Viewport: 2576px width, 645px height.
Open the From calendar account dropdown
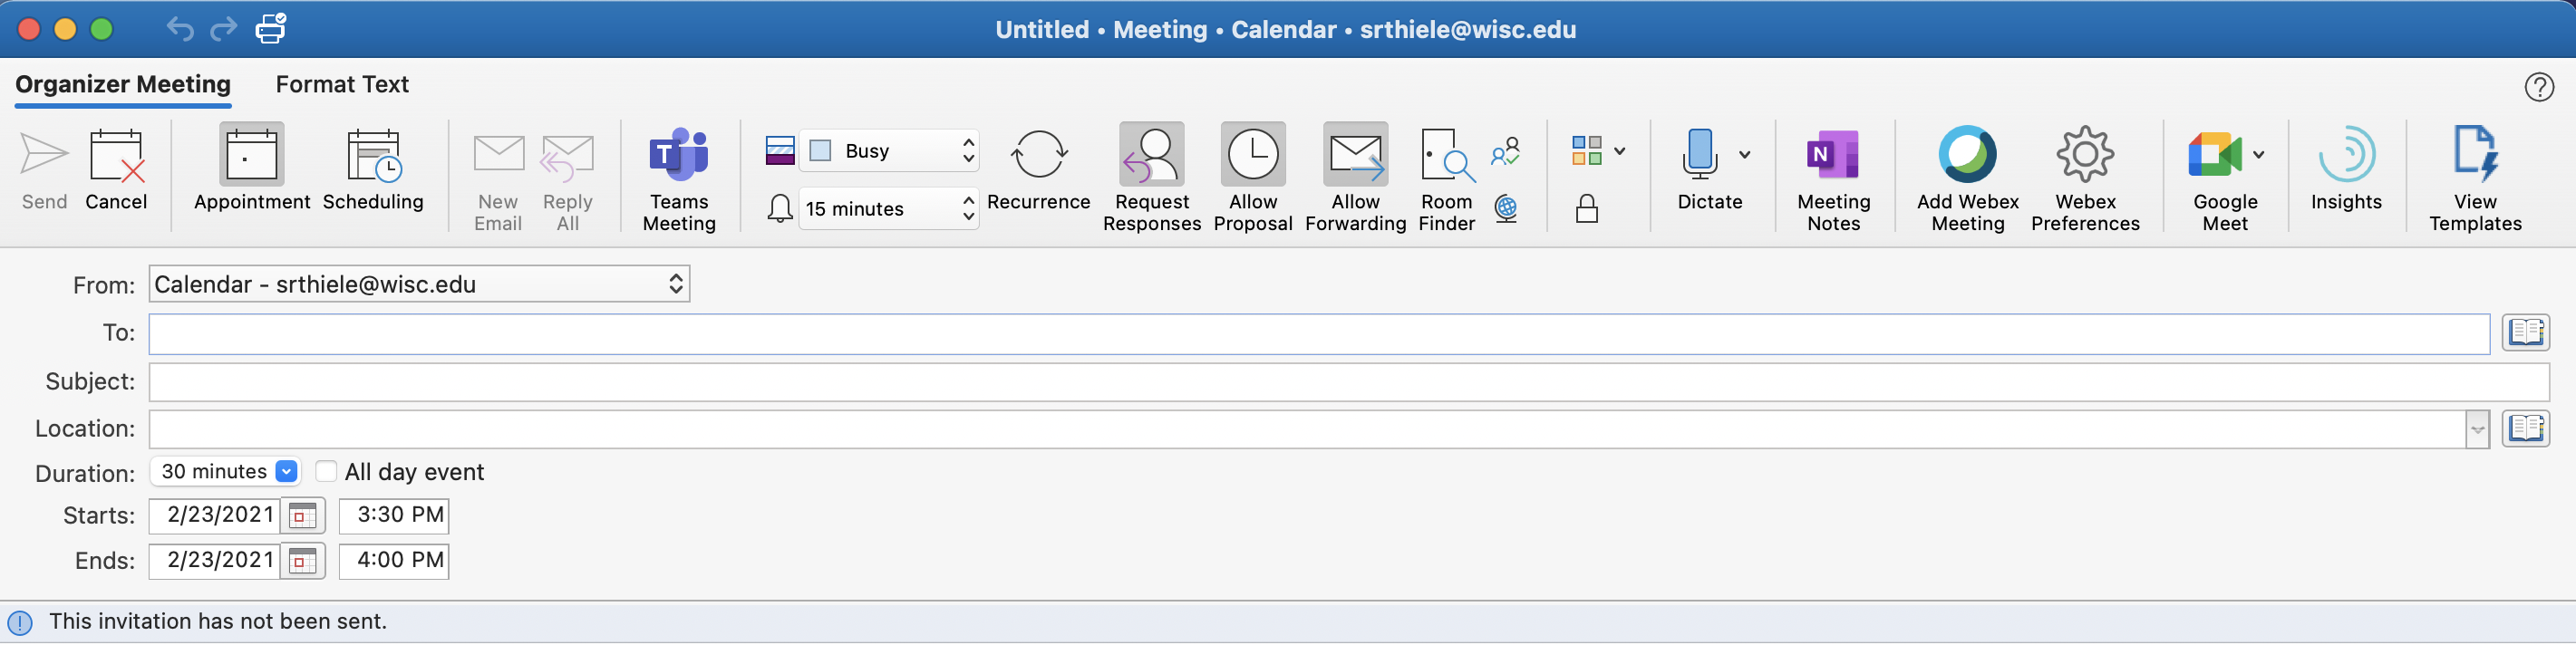[419, 285]
